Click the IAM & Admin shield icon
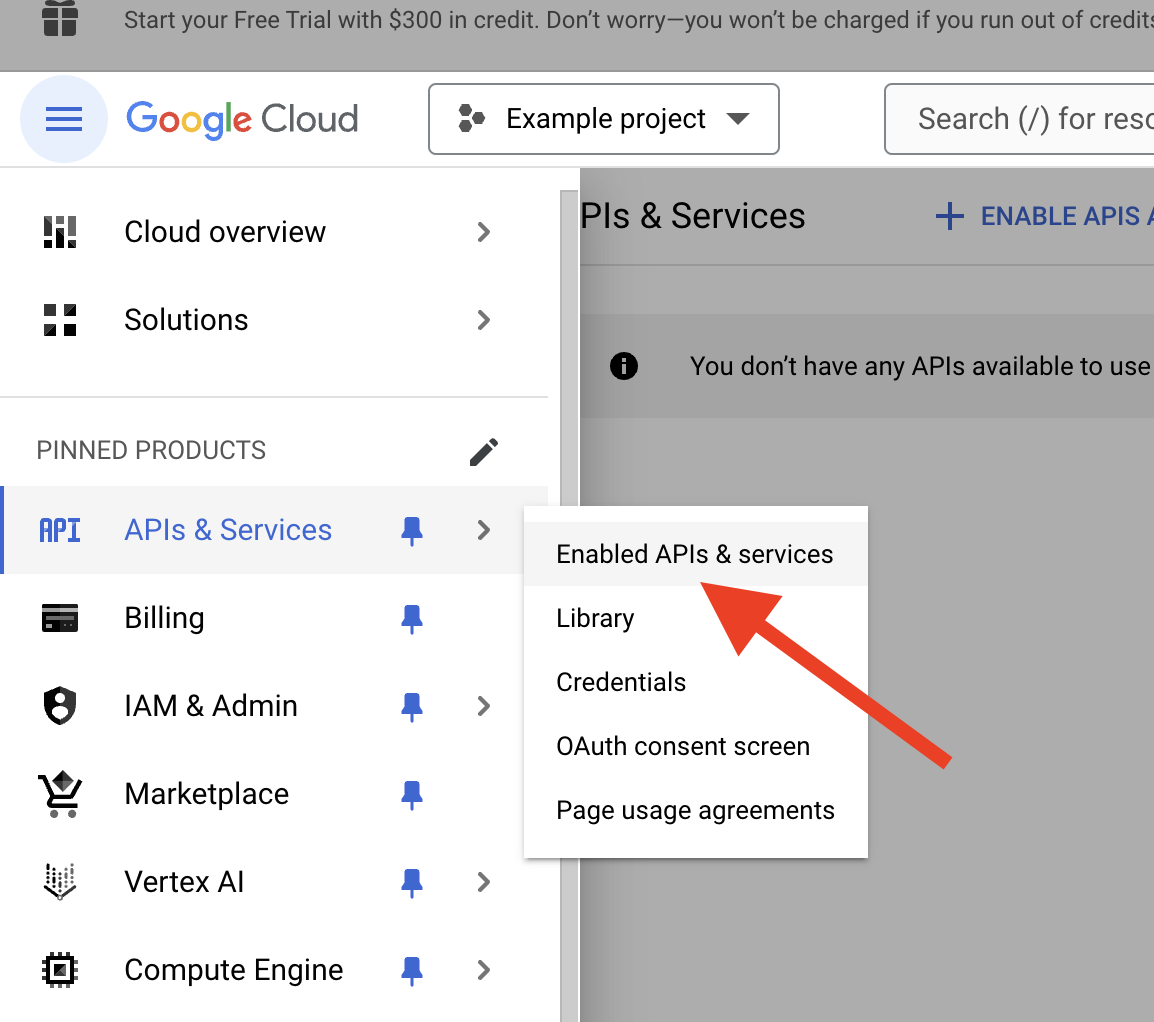1154x1022 pixels. [60, 706]
